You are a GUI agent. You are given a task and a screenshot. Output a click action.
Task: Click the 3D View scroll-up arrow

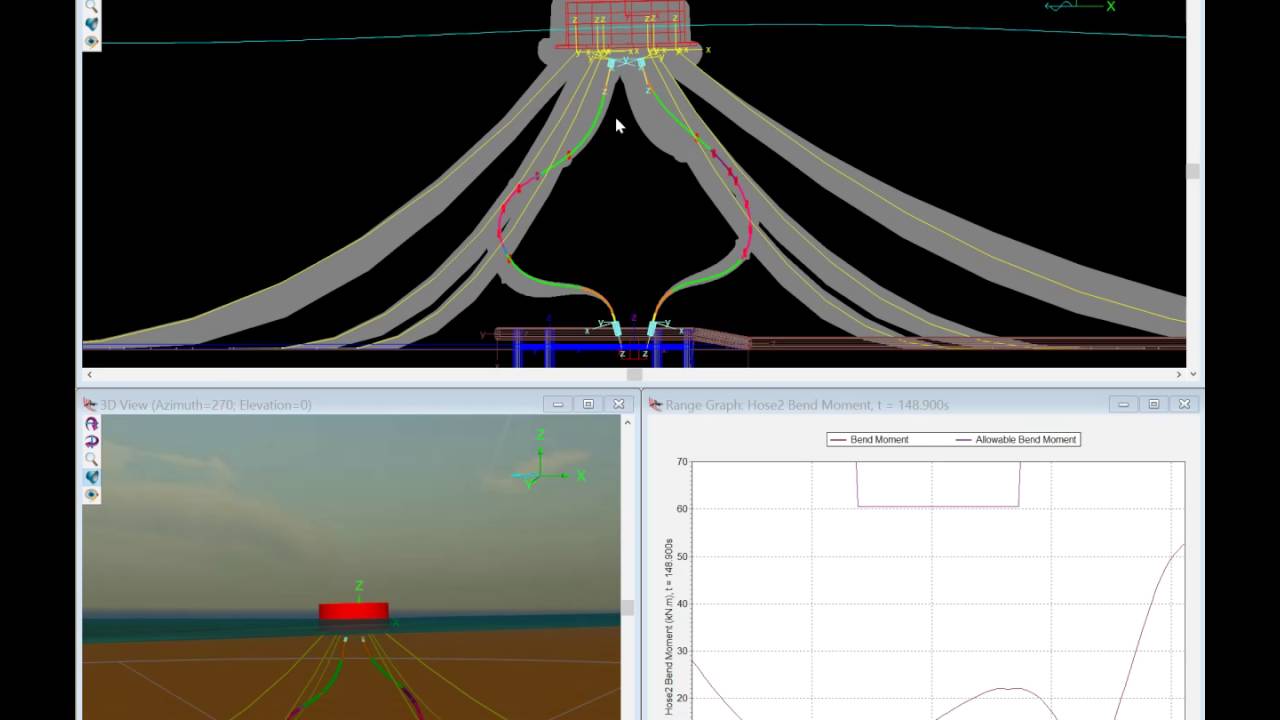point(627,423)
